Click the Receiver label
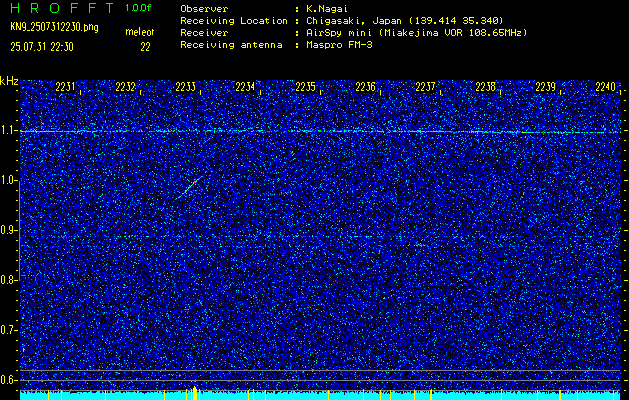The height and width of the screenshot is (400, 629). coord(204,33)
